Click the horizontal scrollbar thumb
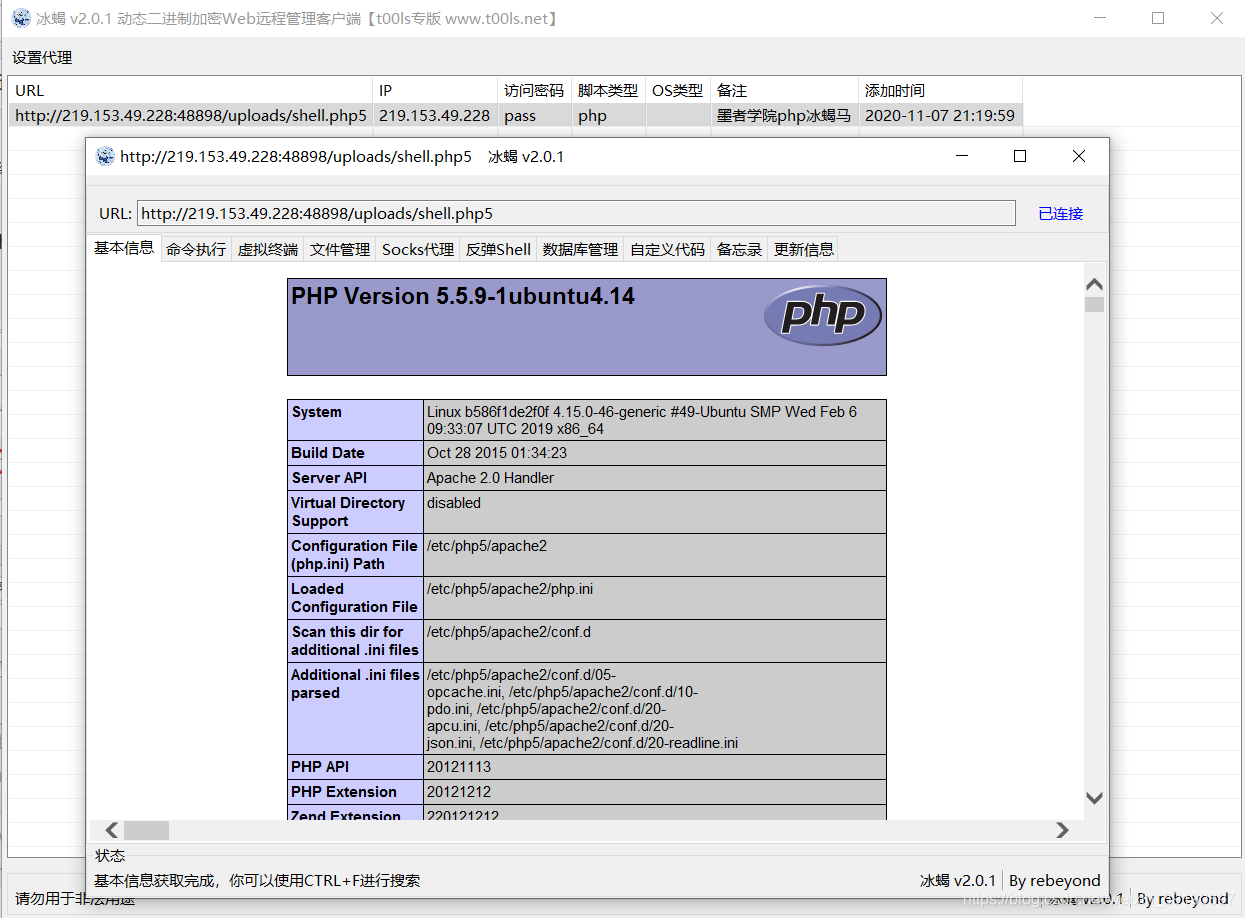This screenshot has width=1245, height=918. [147, 830]
